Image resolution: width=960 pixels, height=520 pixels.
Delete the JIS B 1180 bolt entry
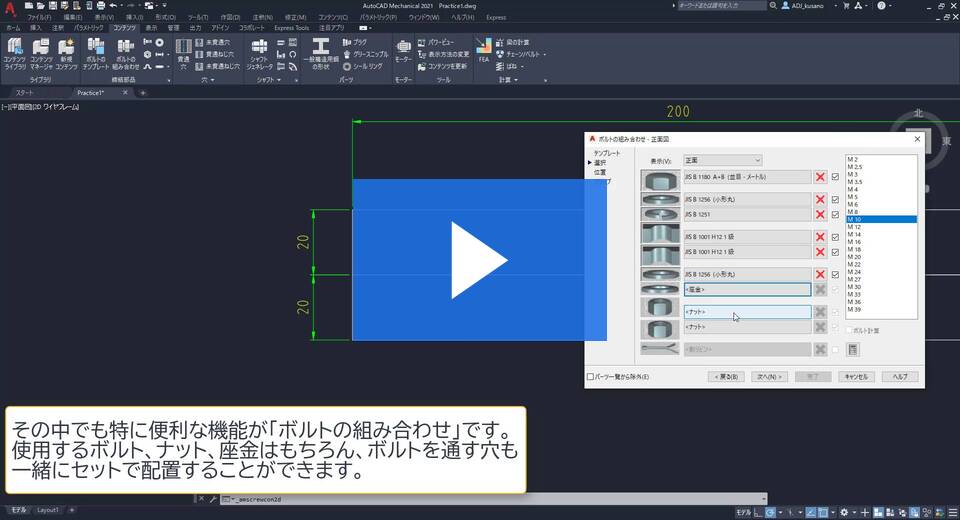click(x=820, y=177)
